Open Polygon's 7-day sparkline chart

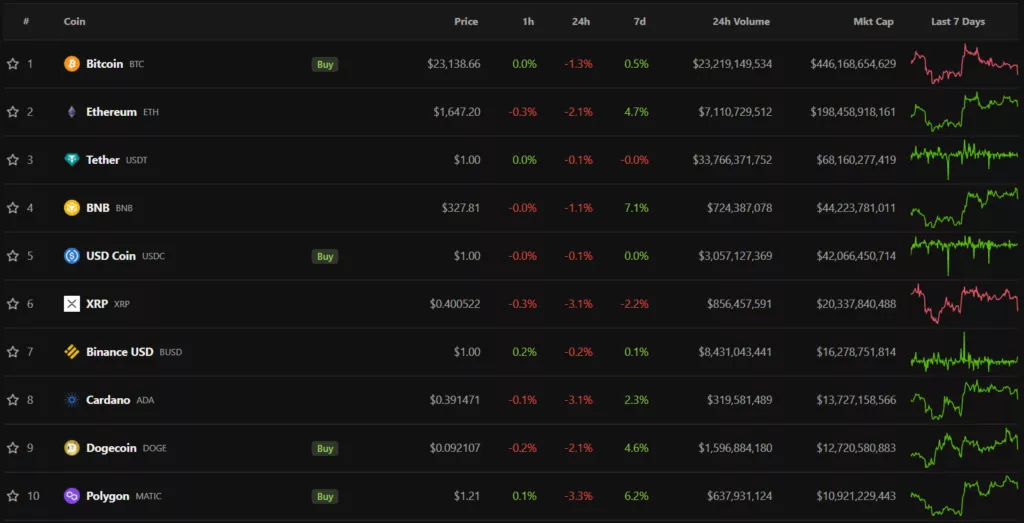coord(965,496)
